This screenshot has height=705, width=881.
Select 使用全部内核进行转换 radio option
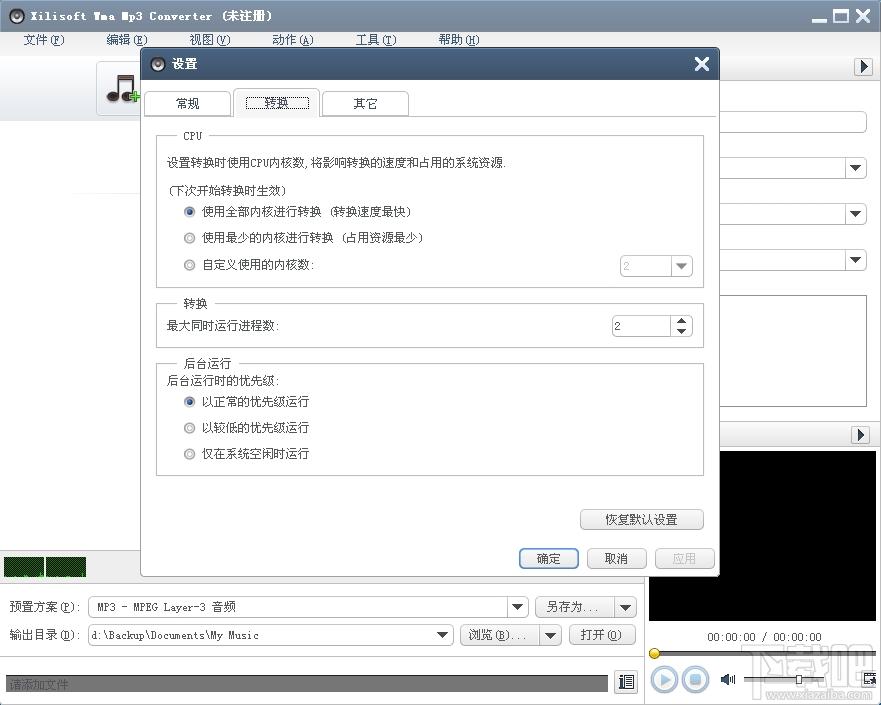click(189, 212)
